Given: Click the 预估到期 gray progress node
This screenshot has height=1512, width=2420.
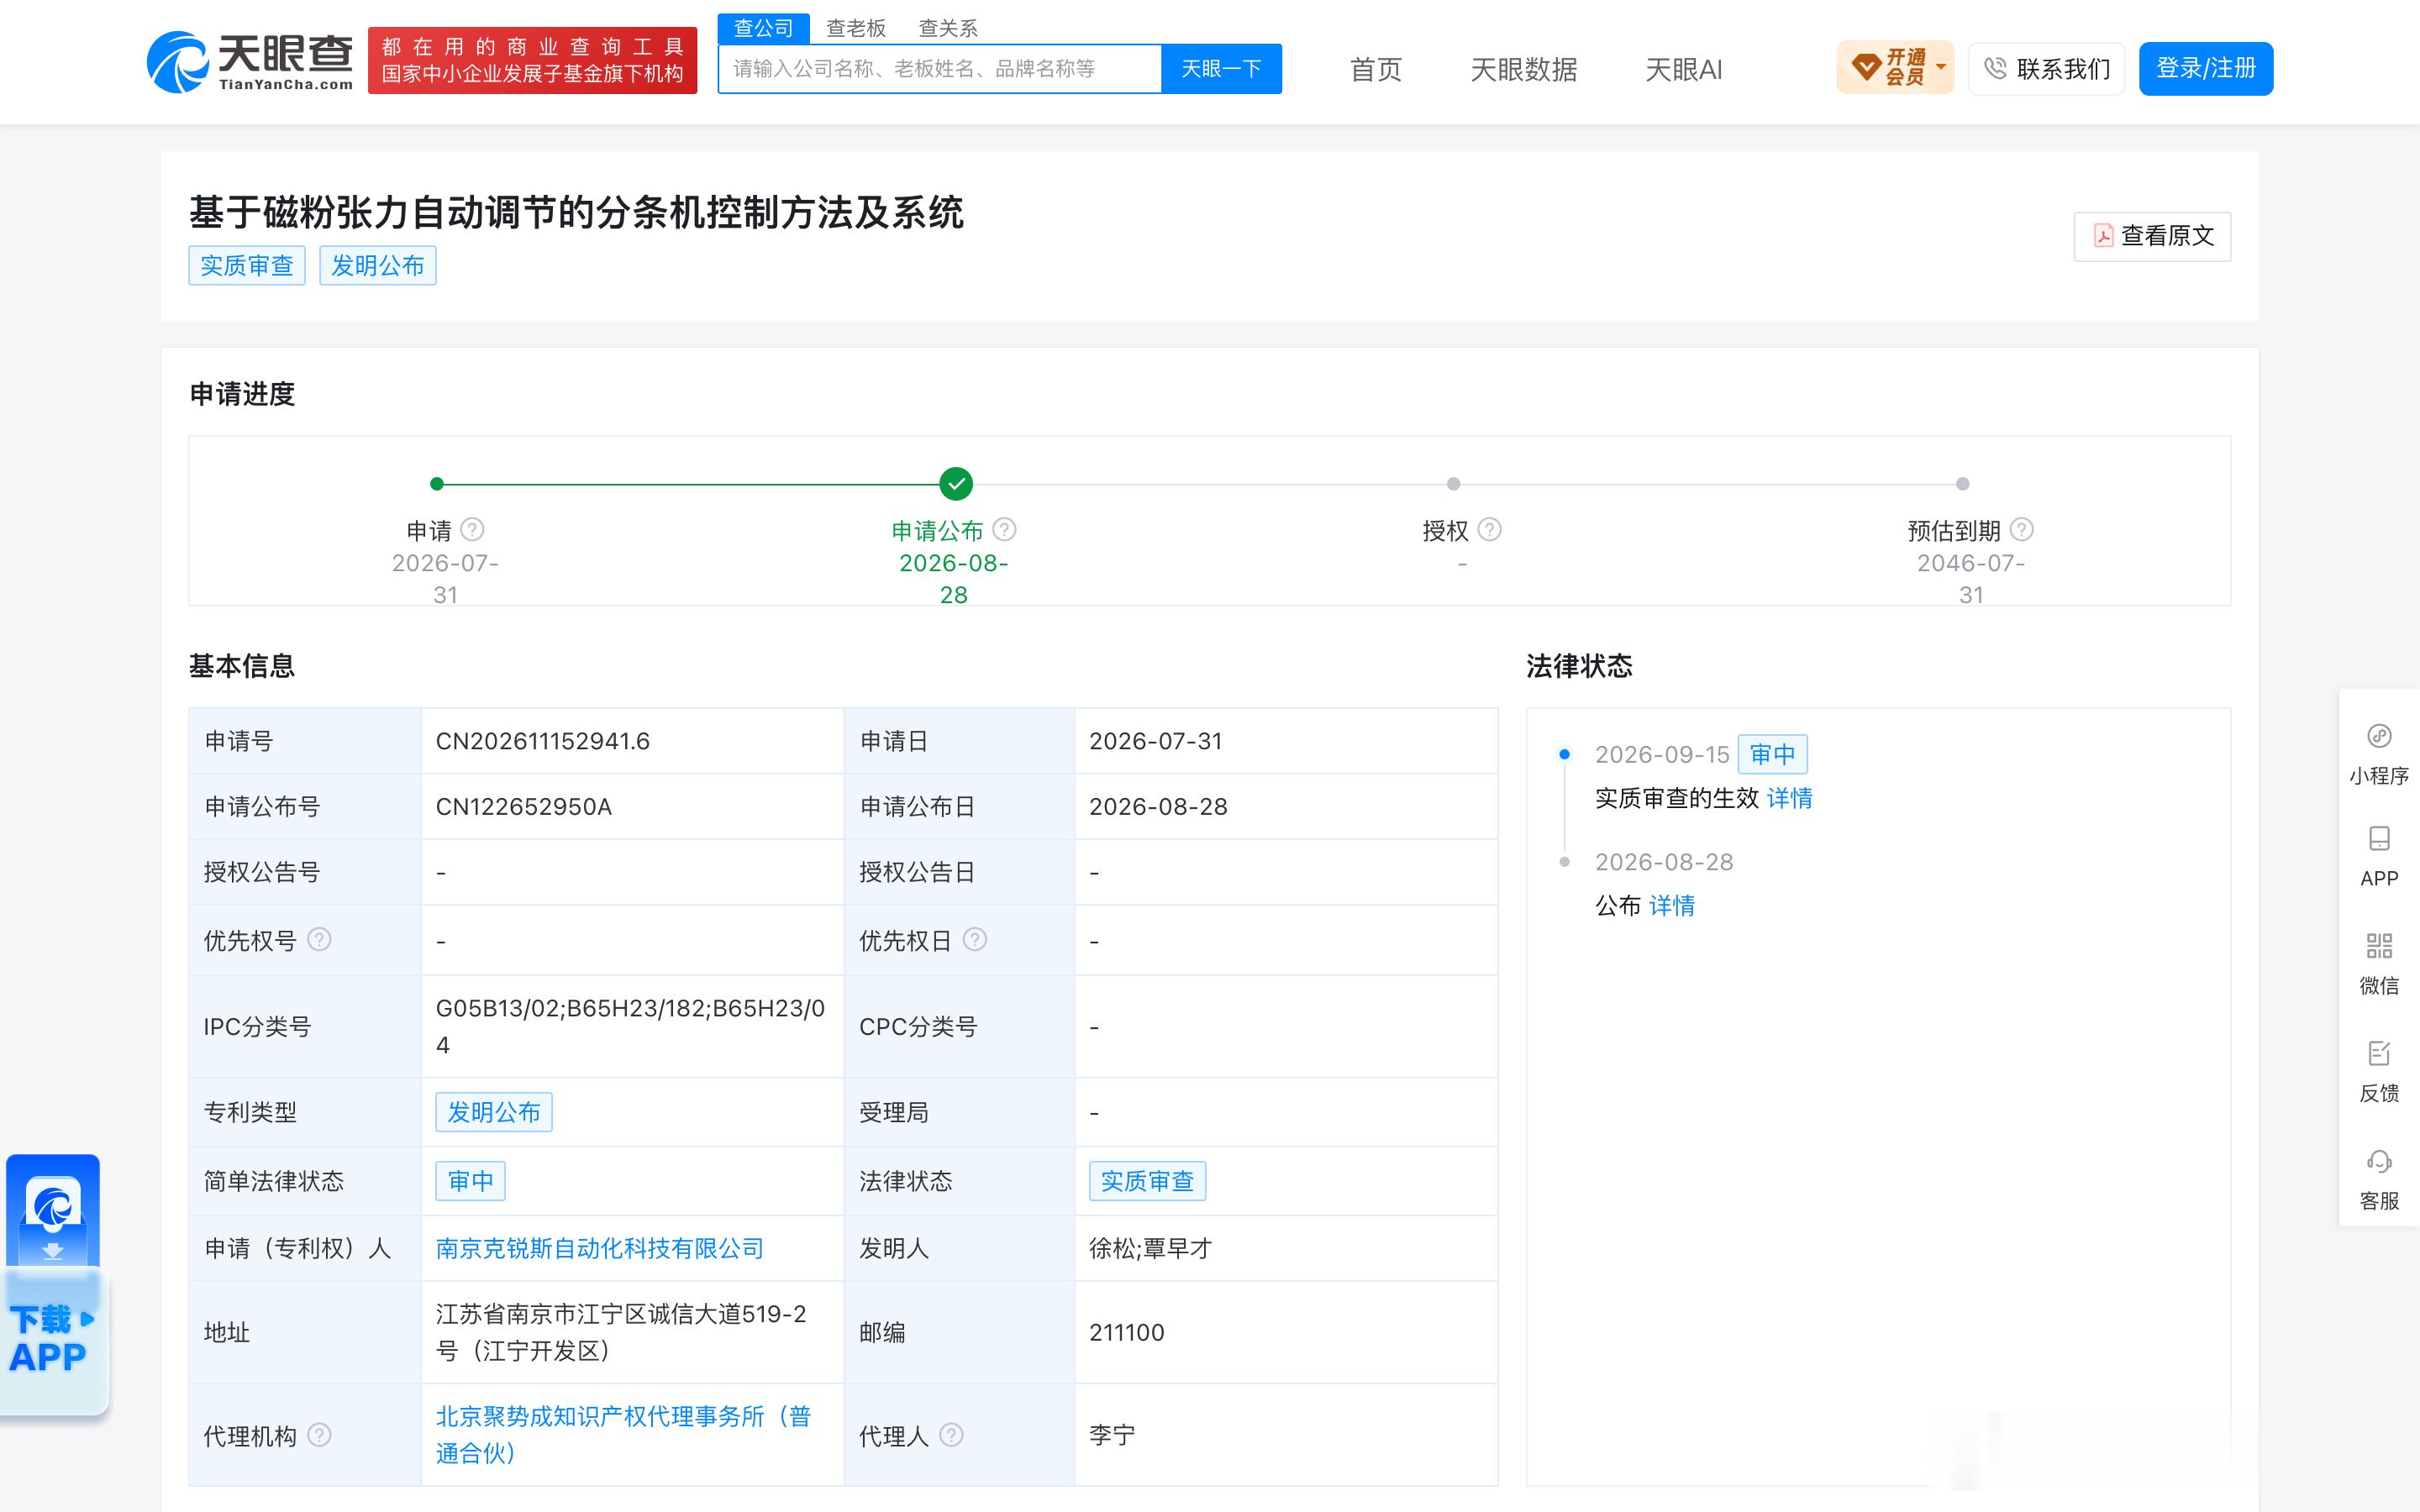Looking at the screenshot, I should [1963, 484].
